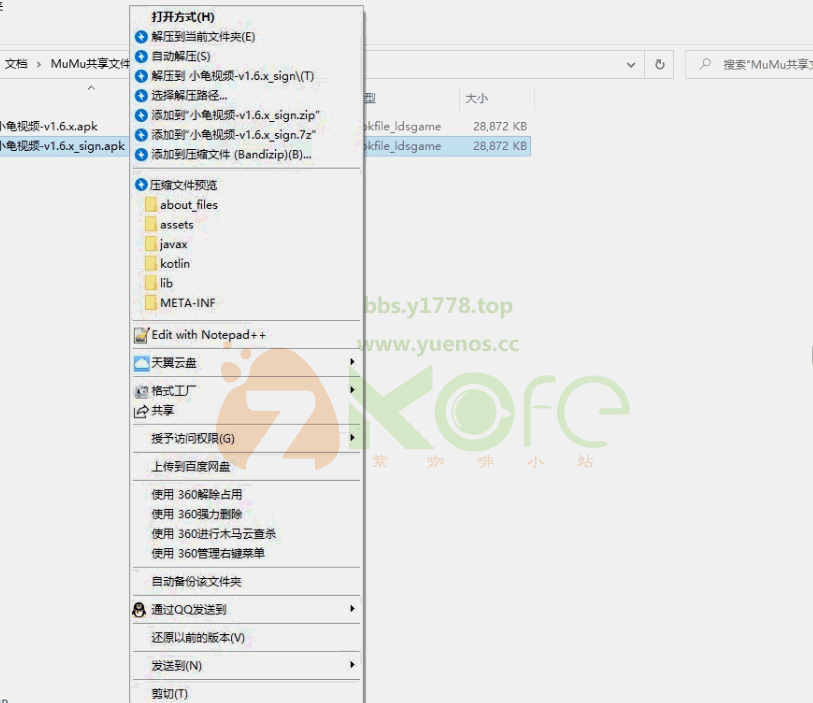The height and width of the screenshot is (703, 813).
Task: Open the 压缩文件预览 archive preview
Action: (x=192, y=184)
